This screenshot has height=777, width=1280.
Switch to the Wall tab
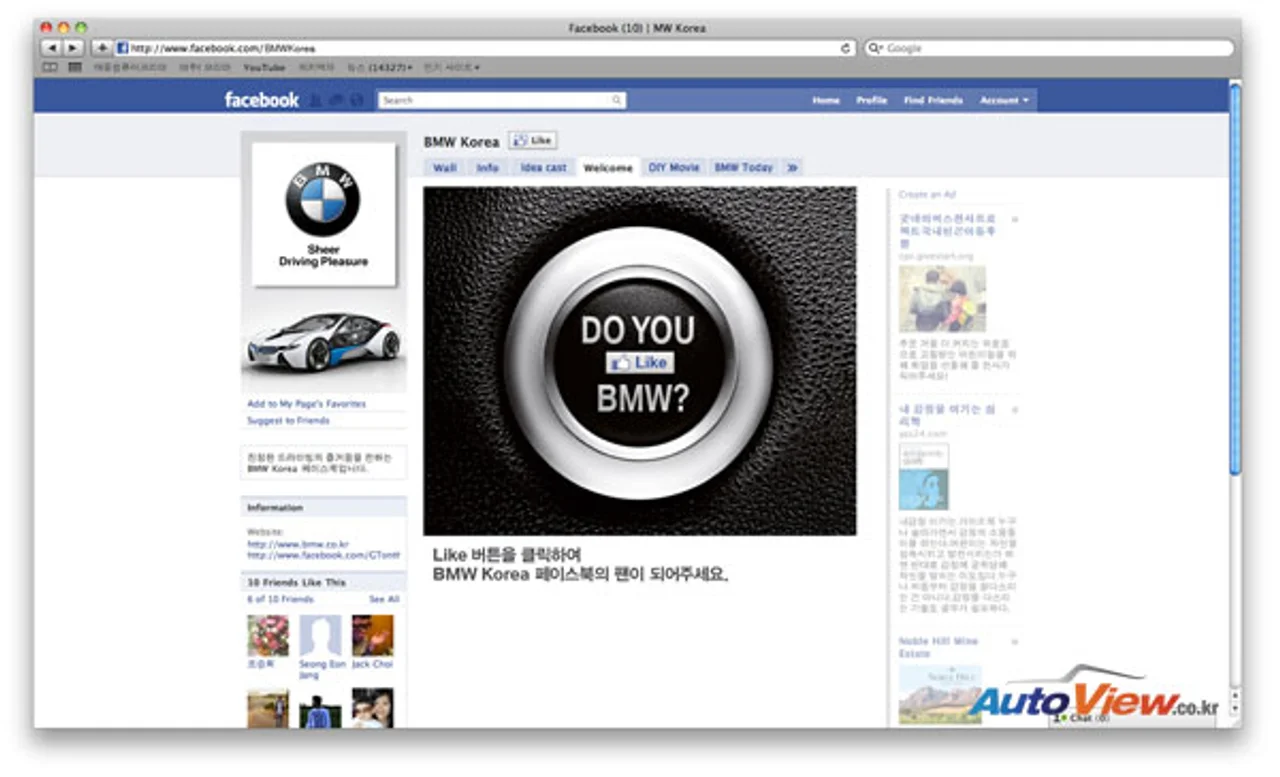445,168
